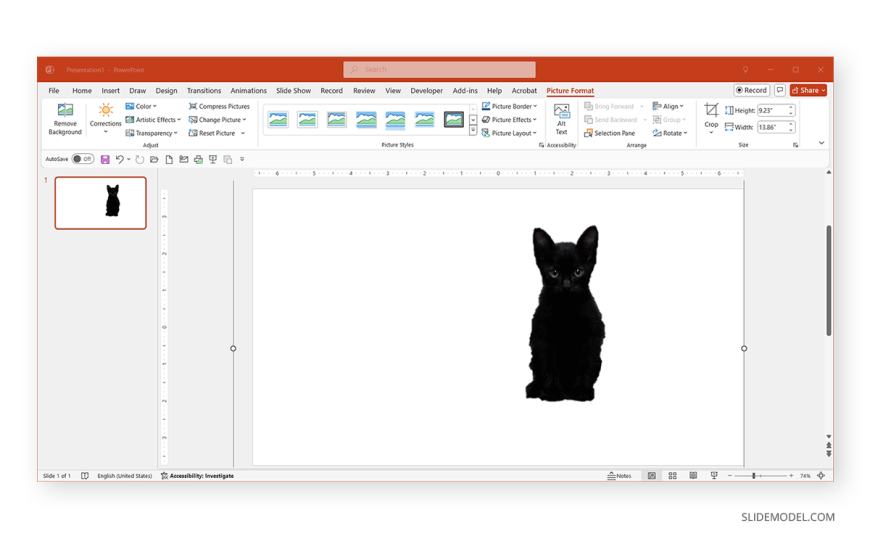Click the Redo icon
The image size is (870, 539).
[x=140, y=159]
